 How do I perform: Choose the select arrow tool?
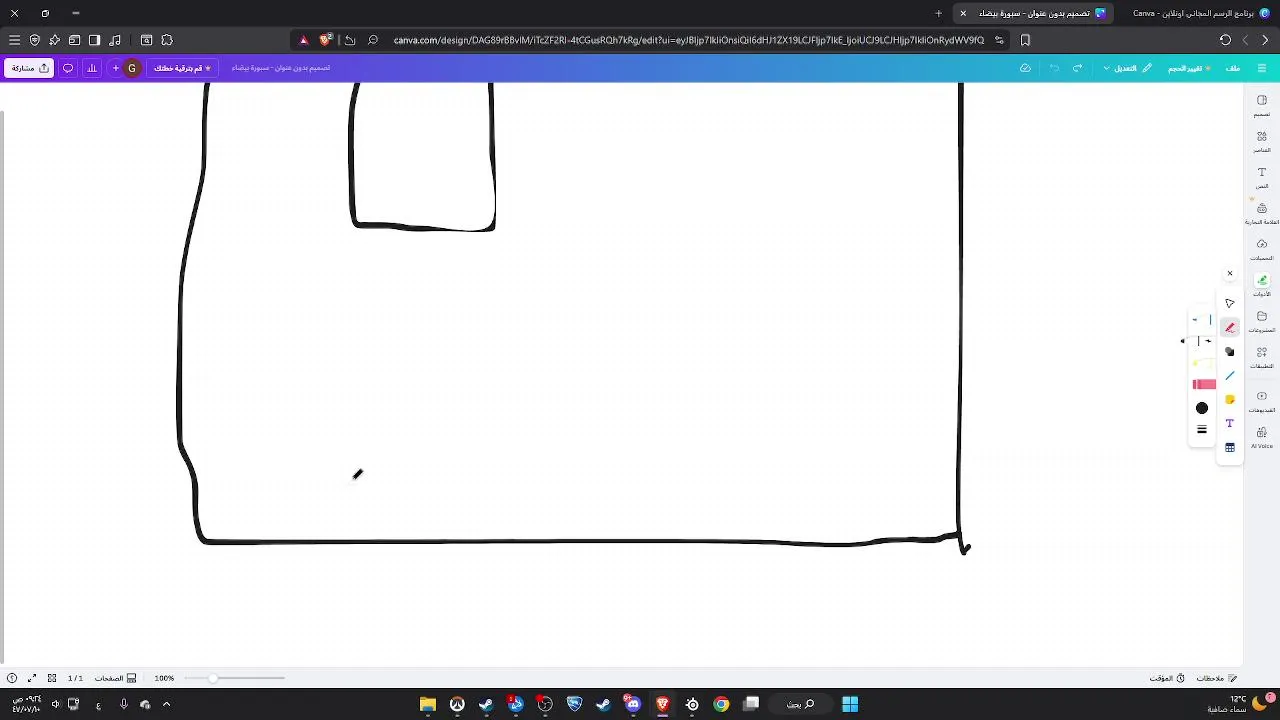point(1230,303)
